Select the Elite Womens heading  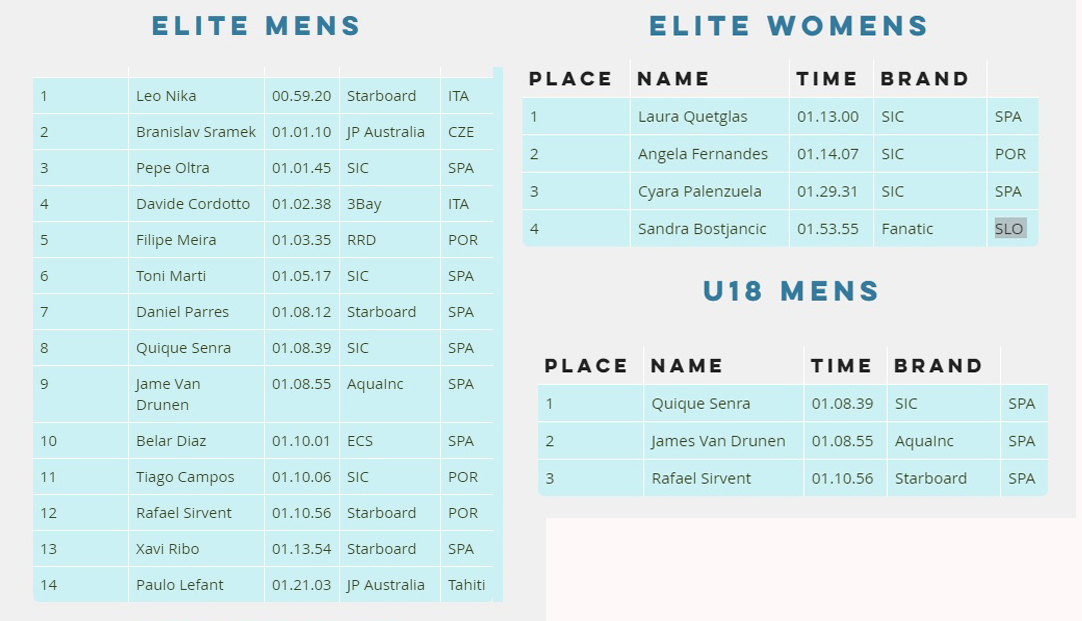789,26
